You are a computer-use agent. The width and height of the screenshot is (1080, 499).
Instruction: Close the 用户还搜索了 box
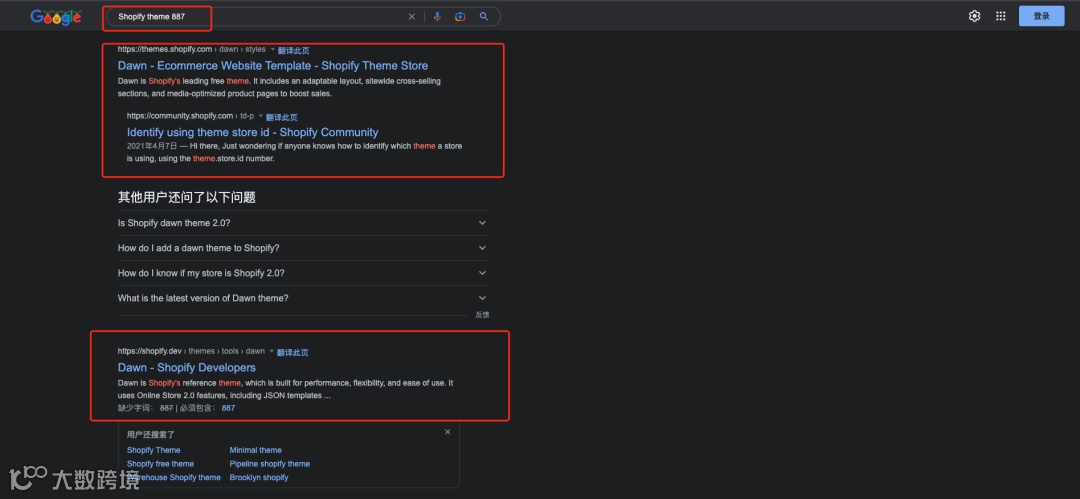[448, 431]
